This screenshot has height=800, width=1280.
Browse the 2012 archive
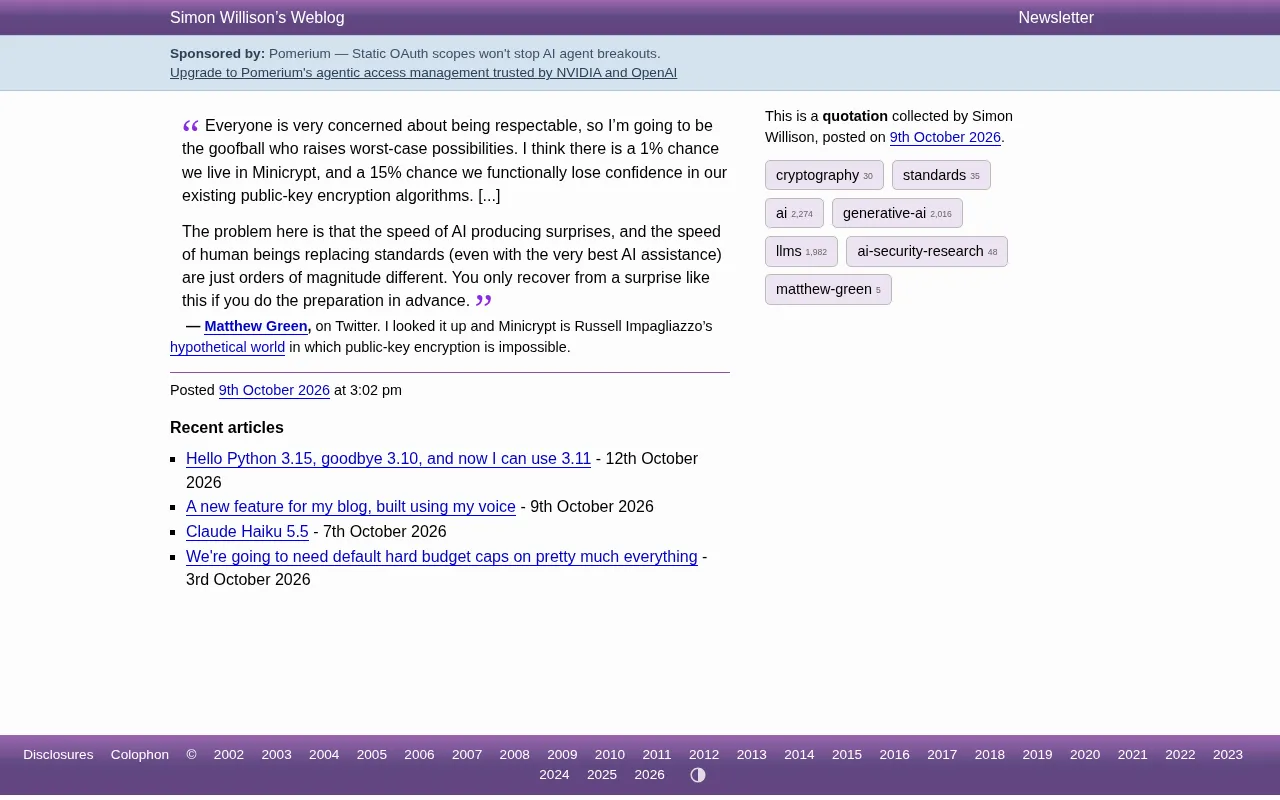pyautogui.click(x=704, y=755)
